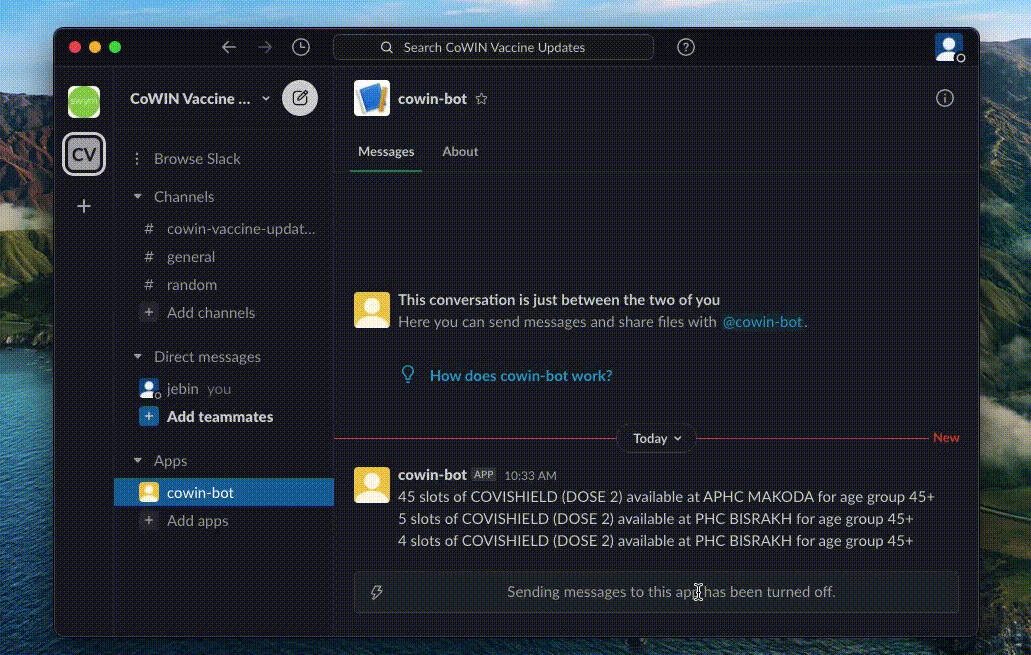Open the user profile avatar in title bar
1031x655 pixels.
point(948,47)
